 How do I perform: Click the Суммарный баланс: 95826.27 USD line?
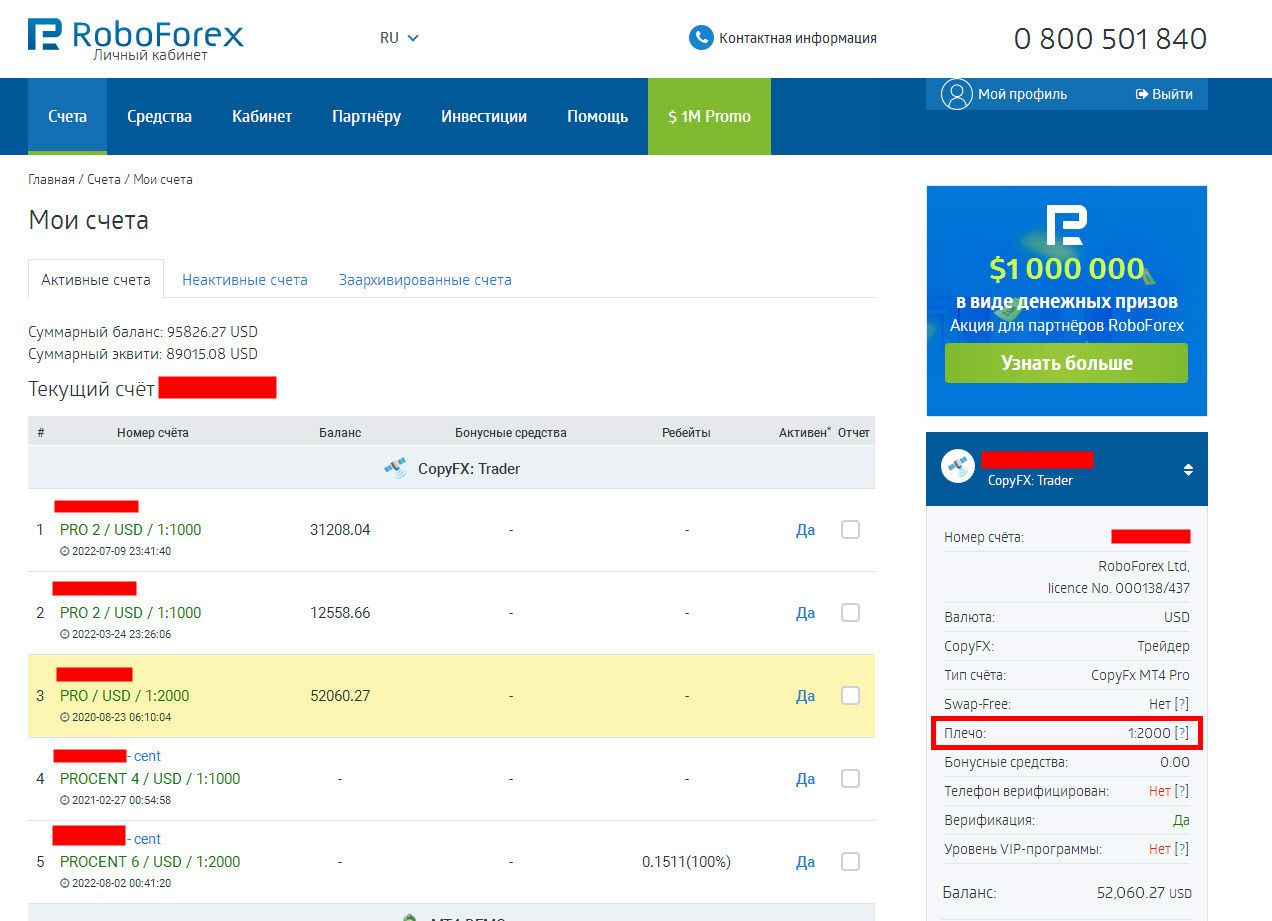click(143, 332)
